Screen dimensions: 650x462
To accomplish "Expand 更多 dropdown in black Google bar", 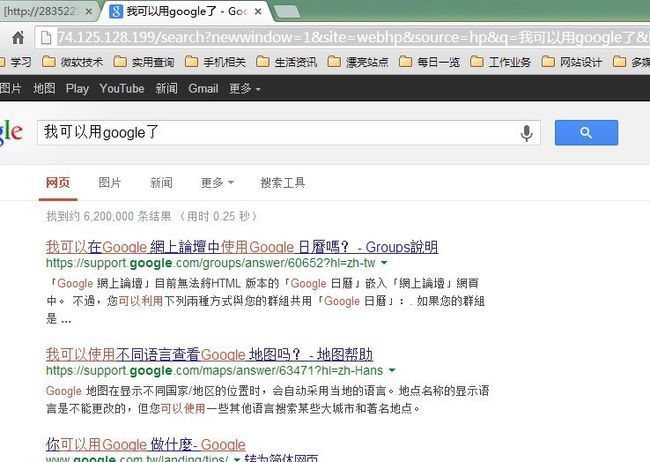I will coord(245,88).
